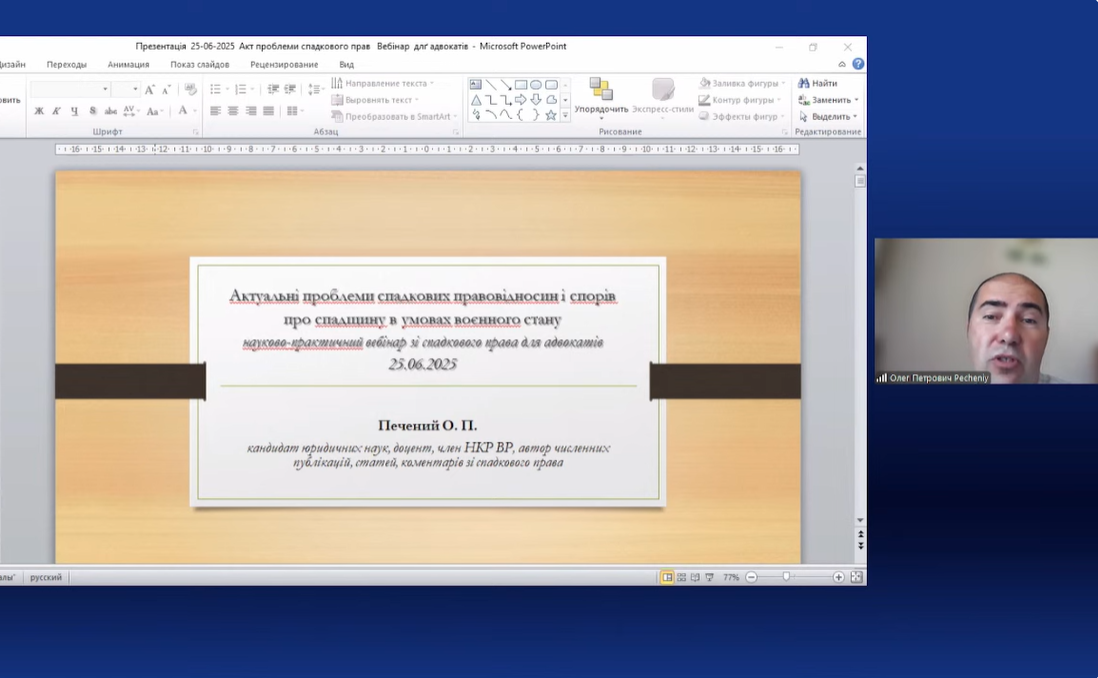Switch to slide sorter view in status bar

[682, 577]
